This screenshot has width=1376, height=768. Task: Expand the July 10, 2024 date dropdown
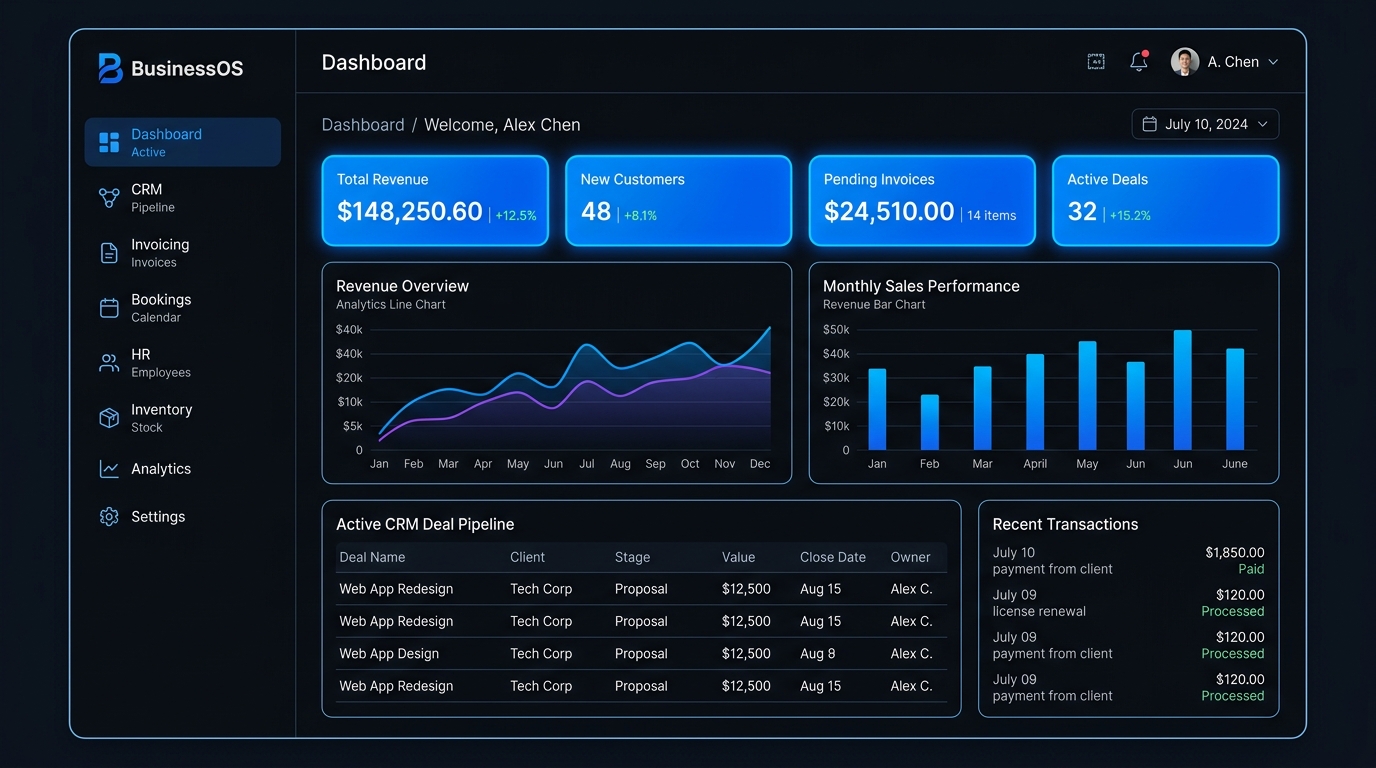pyautogui.click(x=1205, y=124)
